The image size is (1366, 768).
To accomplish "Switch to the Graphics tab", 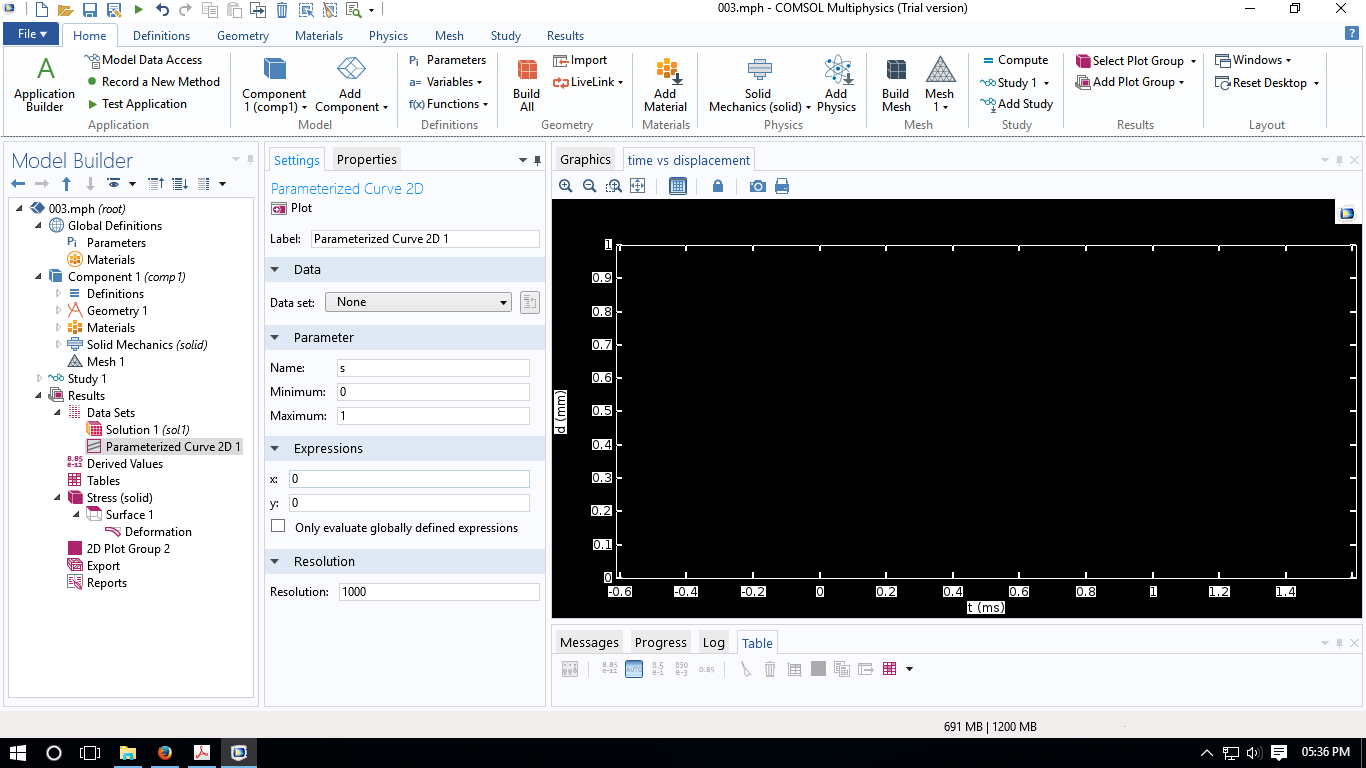I will [585, 160].
